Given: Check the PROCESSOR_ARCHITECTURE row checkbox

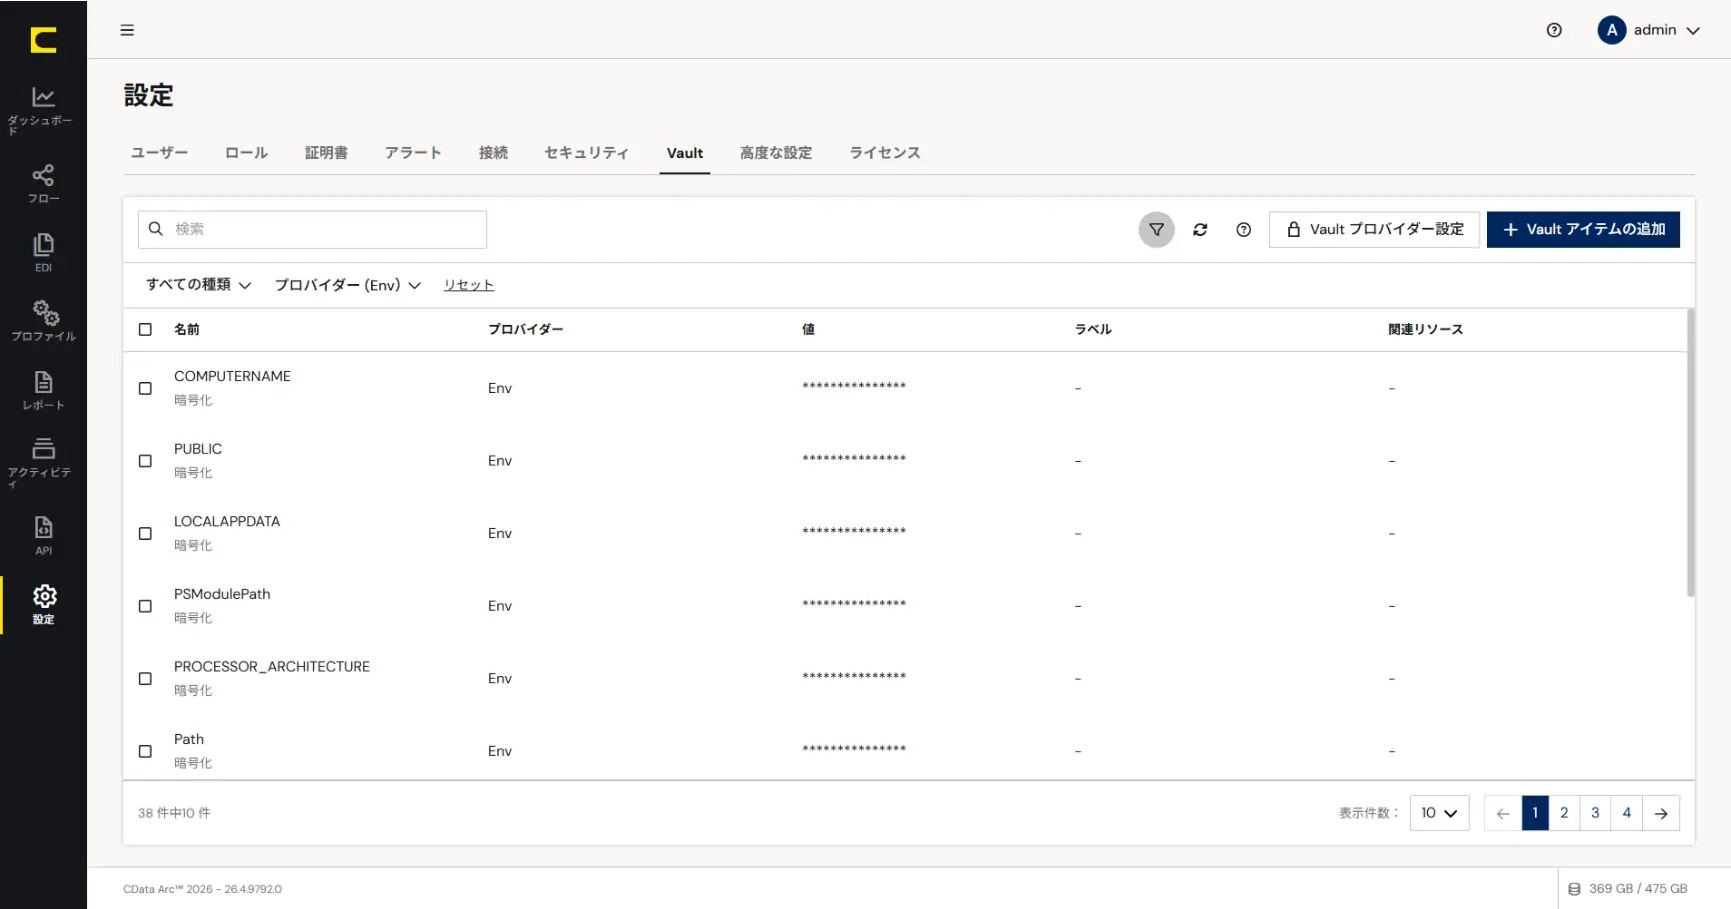Looking at the screenshot, I should pyautogui.click(x=145, y=678).
